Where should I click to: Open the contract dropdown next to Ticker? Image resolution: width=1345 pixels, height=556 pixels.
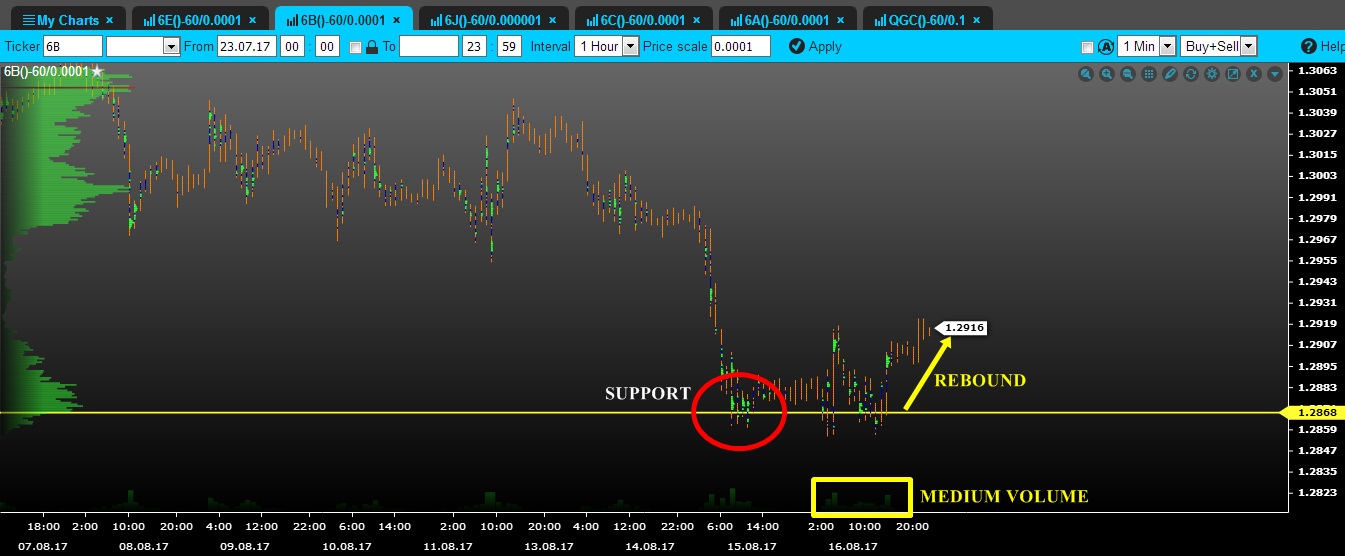(143, 46)
